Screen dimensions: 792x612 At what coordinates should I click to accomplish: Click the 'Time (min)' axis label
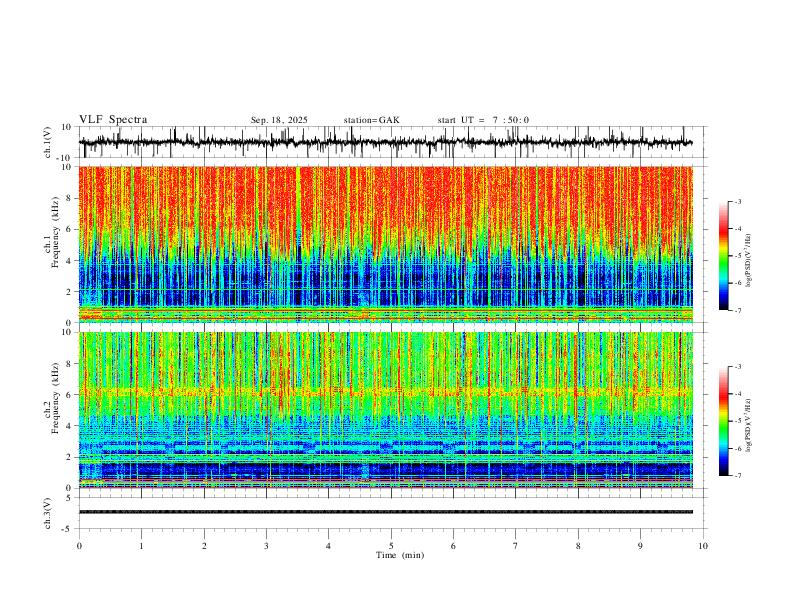(400, 555)
